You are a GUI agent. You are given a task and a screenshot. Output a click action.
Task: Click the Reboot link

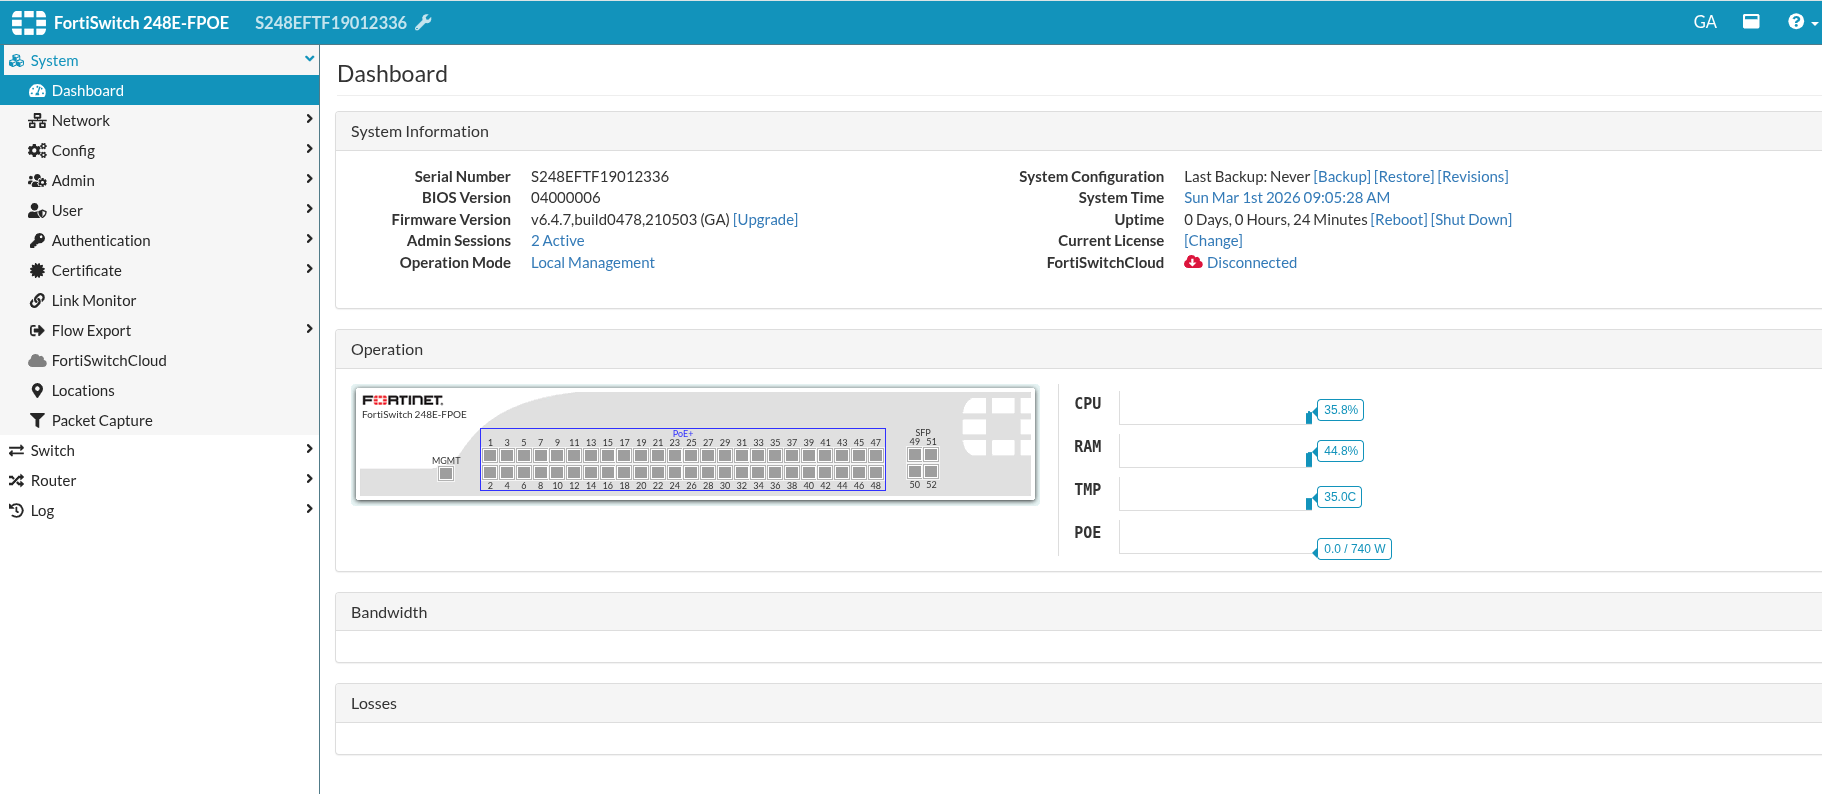pyautogui.click(x=1399, y=220)
